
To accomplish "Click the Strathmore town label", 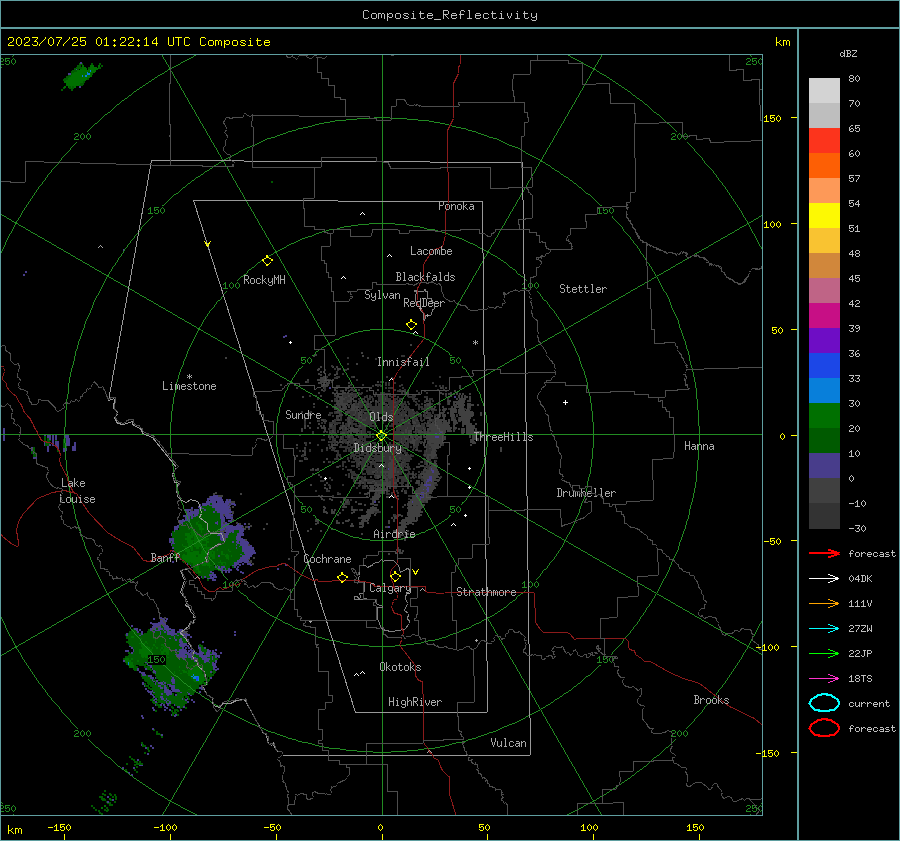I will tap(486, 592).
